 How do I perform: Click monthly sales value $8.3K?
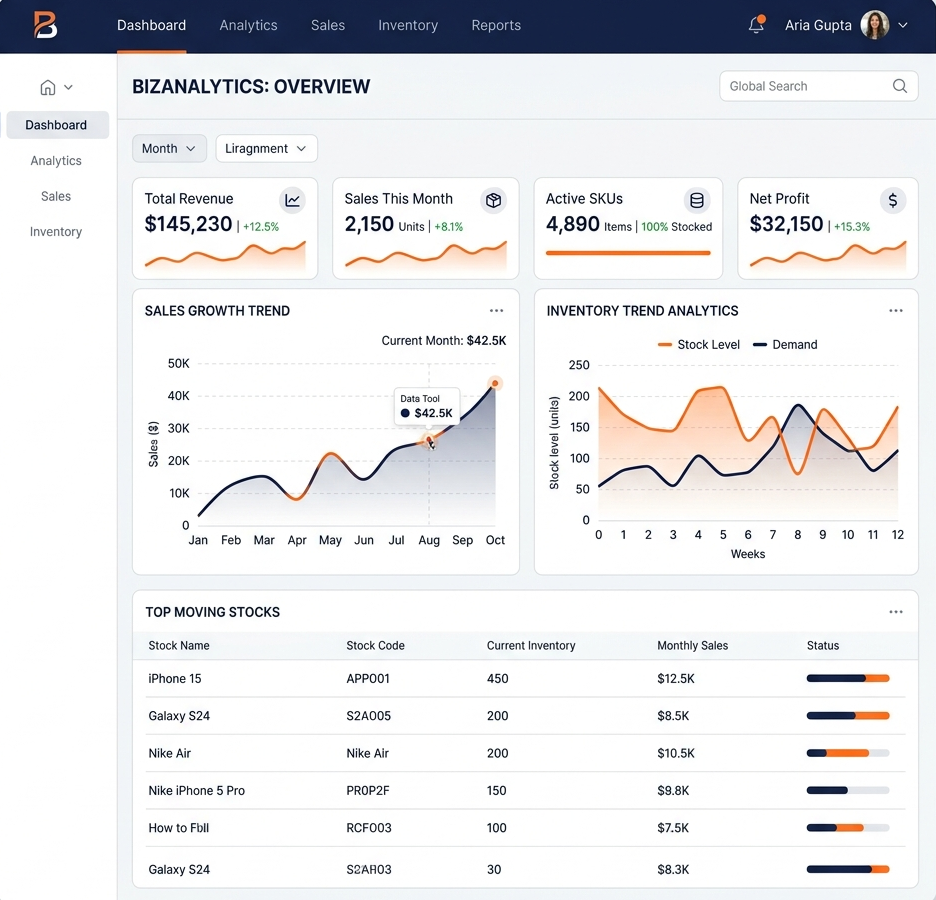(x=673, y=869)
